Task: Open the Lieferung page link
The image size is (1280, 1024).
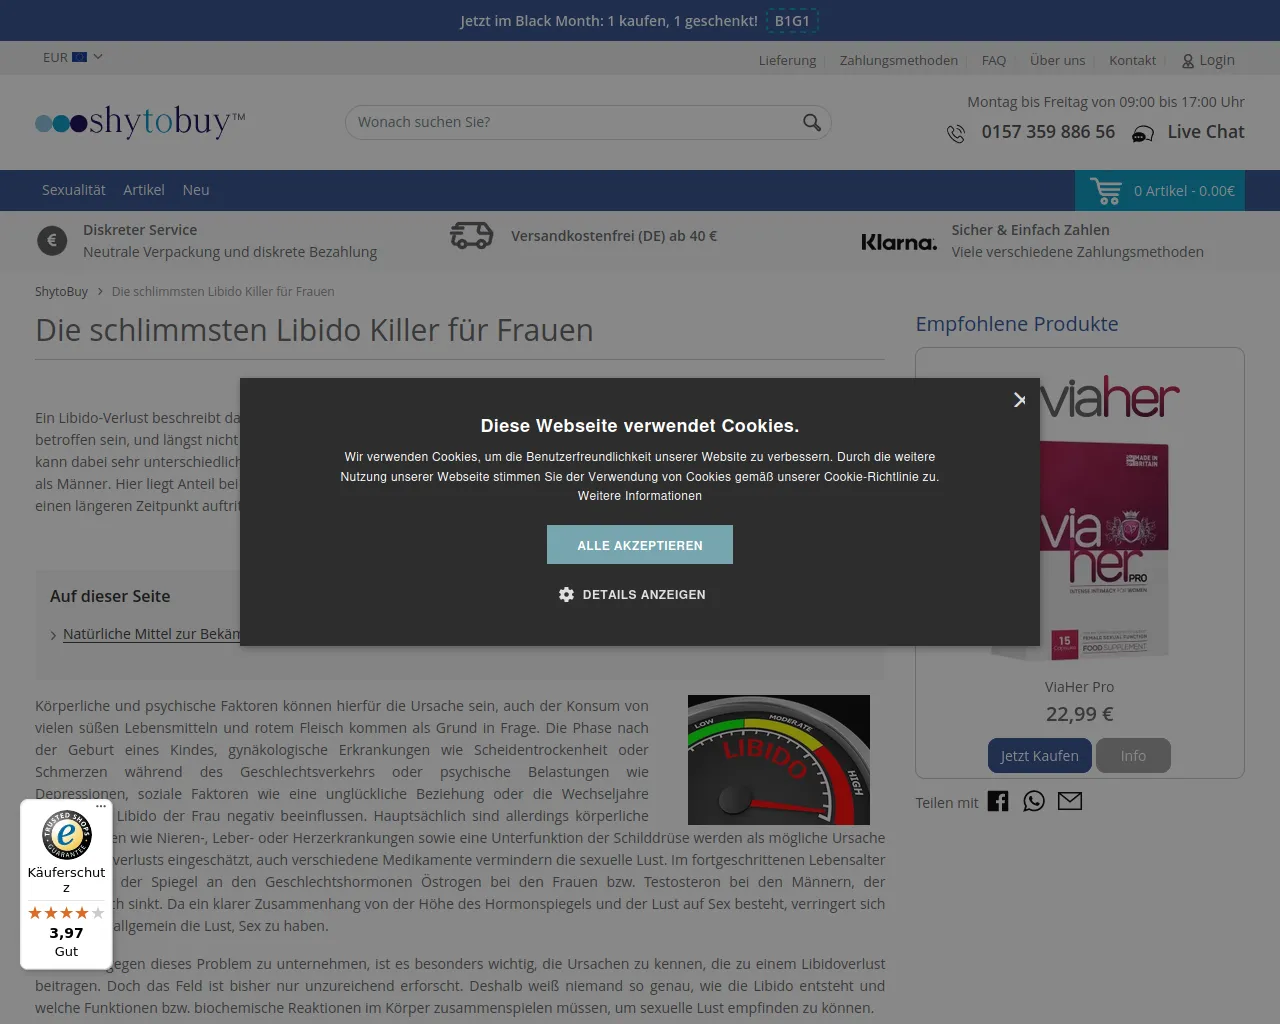Action: 787,60
